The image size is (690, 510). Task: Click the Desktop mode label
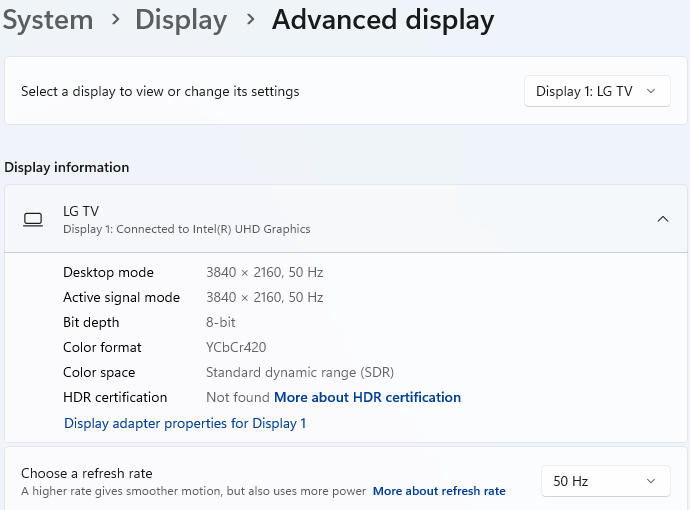tap(108, 272)
